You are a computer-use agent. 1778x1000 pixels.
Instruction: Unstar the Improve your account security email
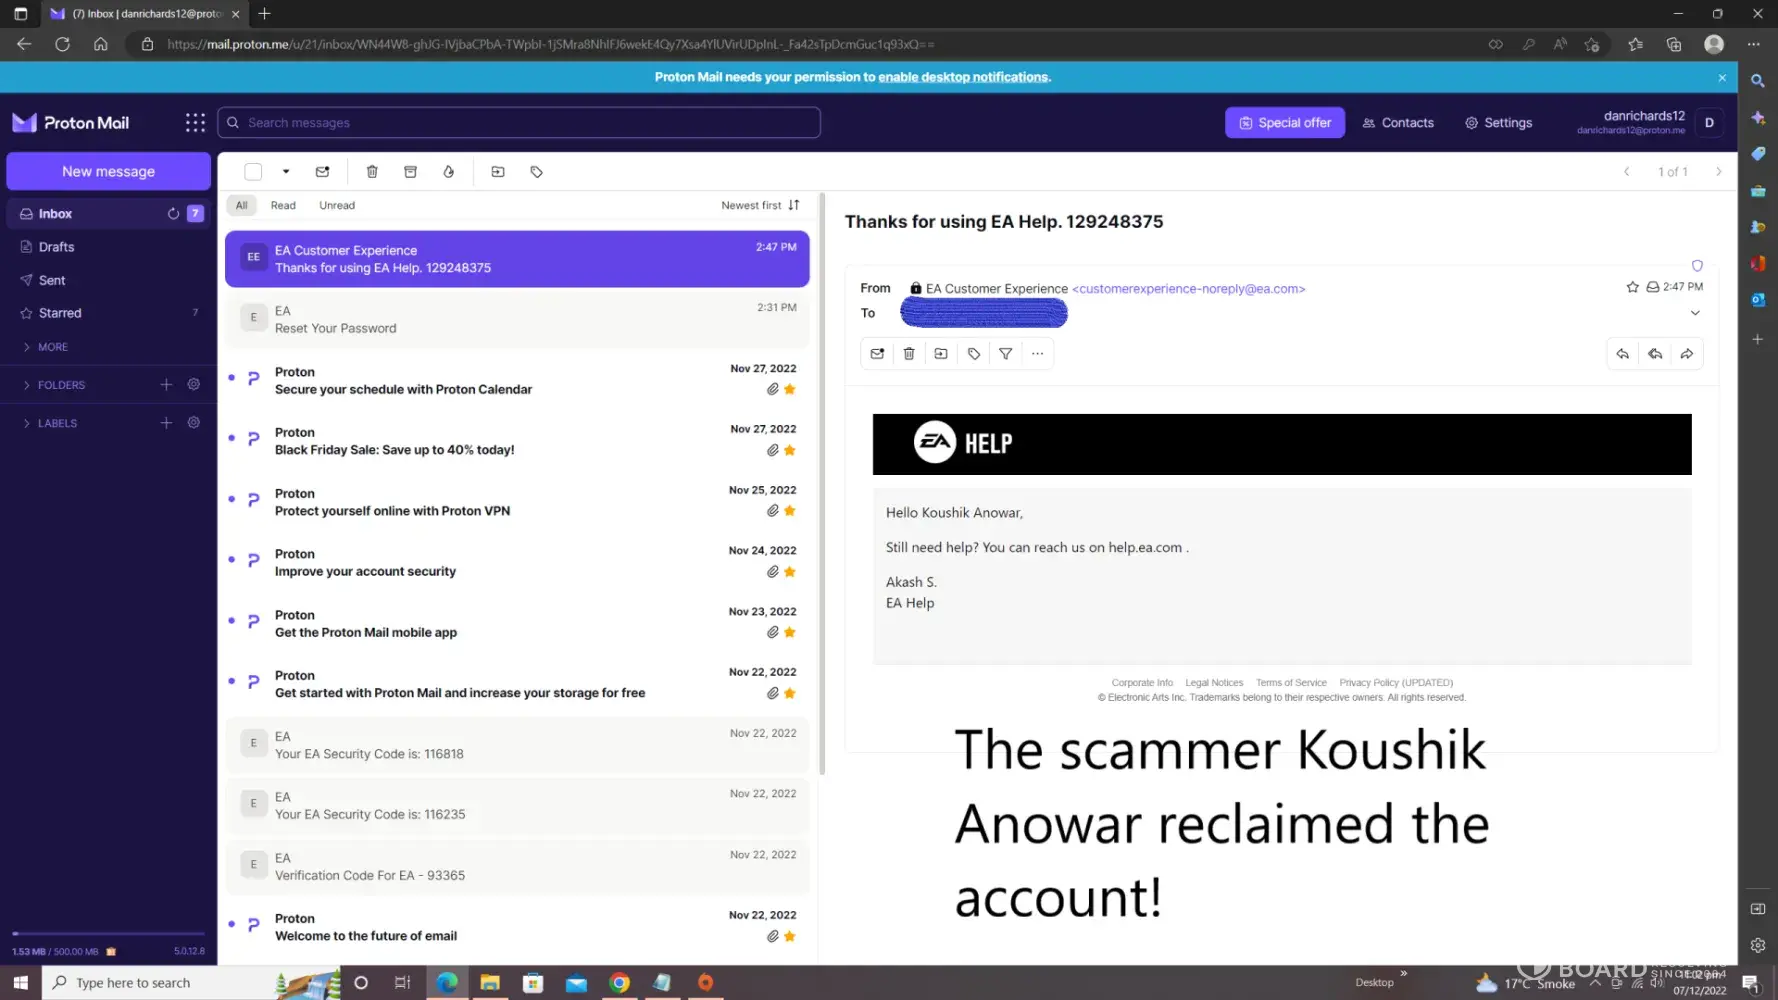(x=790, y=572)
